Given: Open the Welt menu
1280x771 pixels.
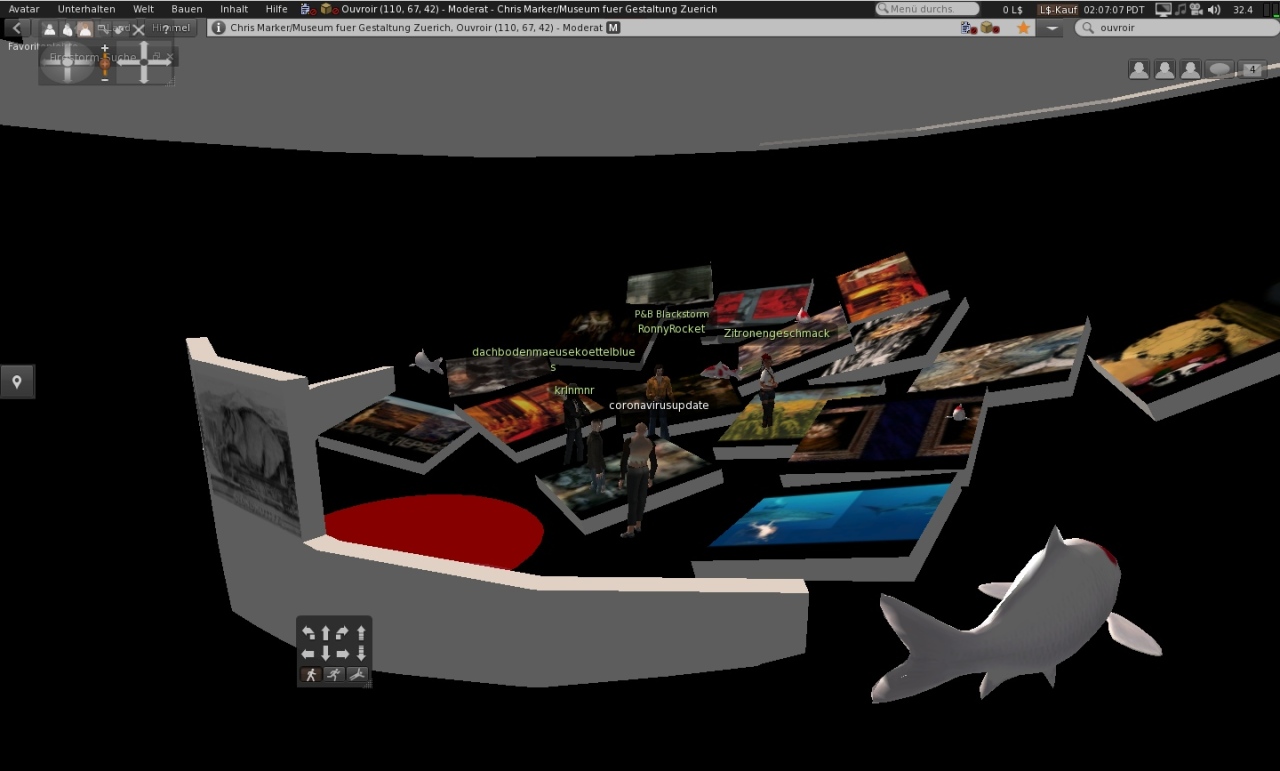Looking at the screenshot, I should [143, 8].
